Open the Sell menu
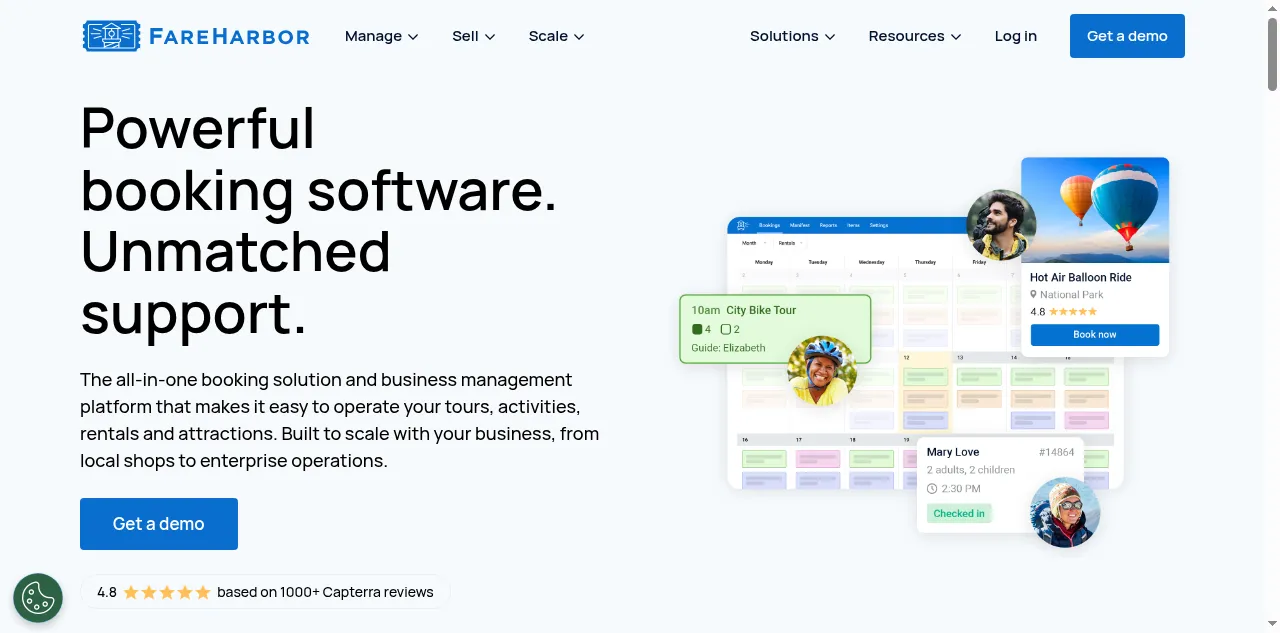This screenshot has height=633, width=1280. click(x=473, y=36)
